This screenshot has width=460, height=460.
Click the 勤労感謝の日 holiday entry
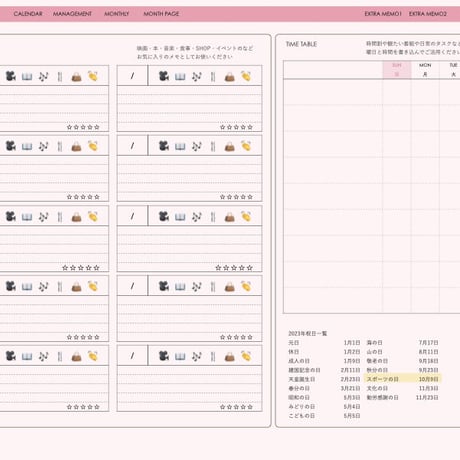pyautogui.click(x=383, y=397)
